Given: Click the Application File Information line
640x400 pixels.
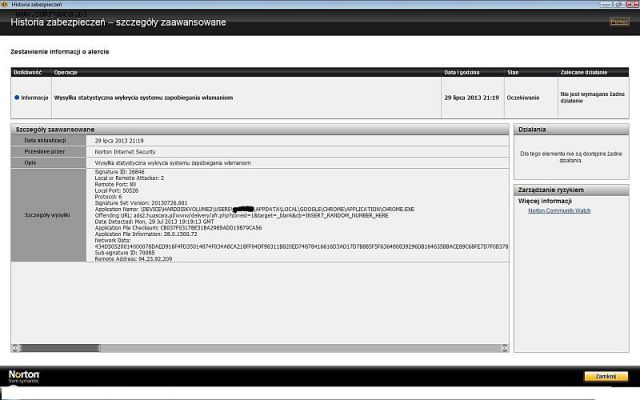Looking at the screenshot, I should click(146, 234).
